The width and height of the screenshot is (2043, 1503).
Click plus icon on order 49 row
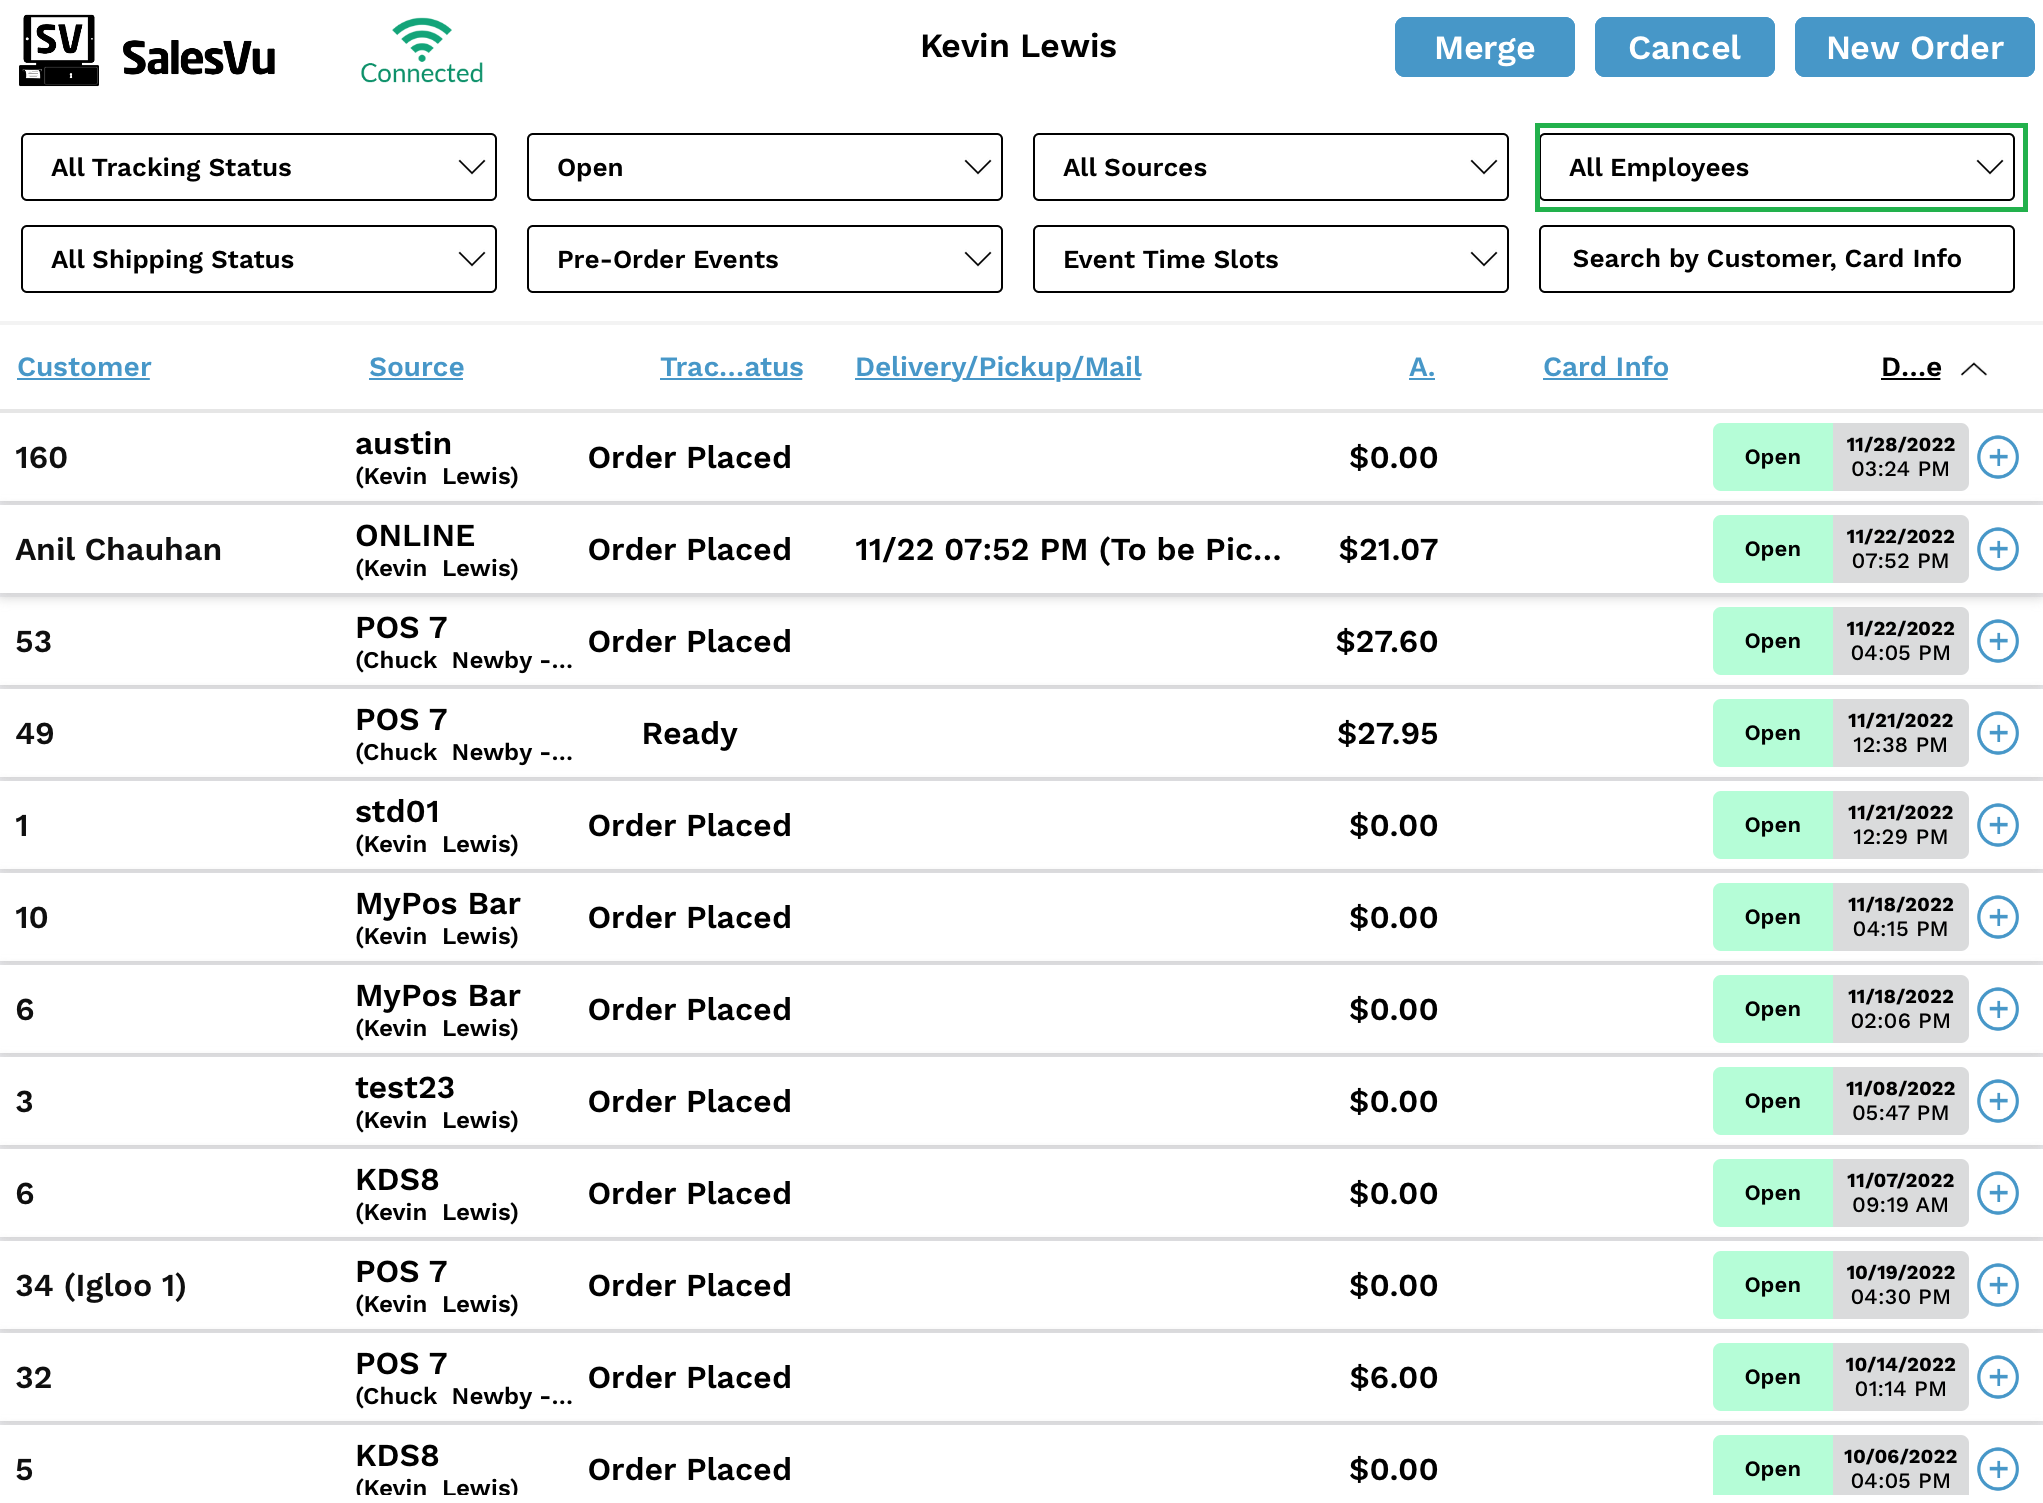click(1997, 734)
